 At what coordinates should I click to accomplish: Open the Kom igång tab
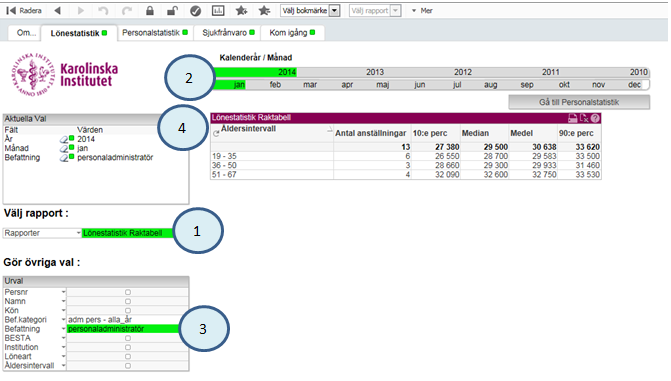[292, 33]
